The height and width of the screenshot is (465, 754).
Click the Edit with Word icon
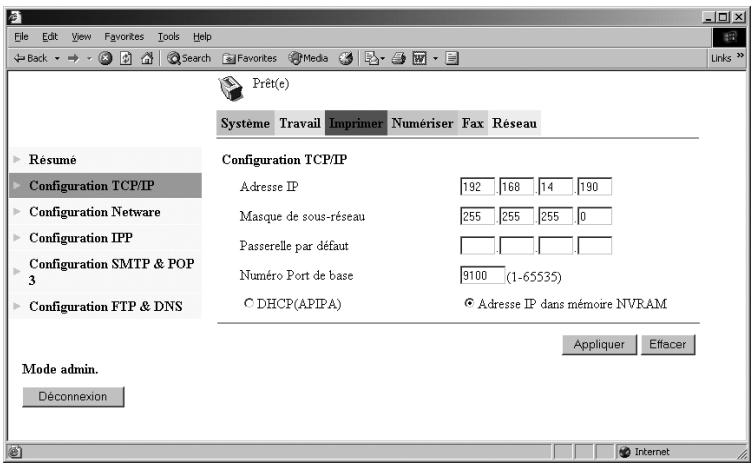(419, 58)
